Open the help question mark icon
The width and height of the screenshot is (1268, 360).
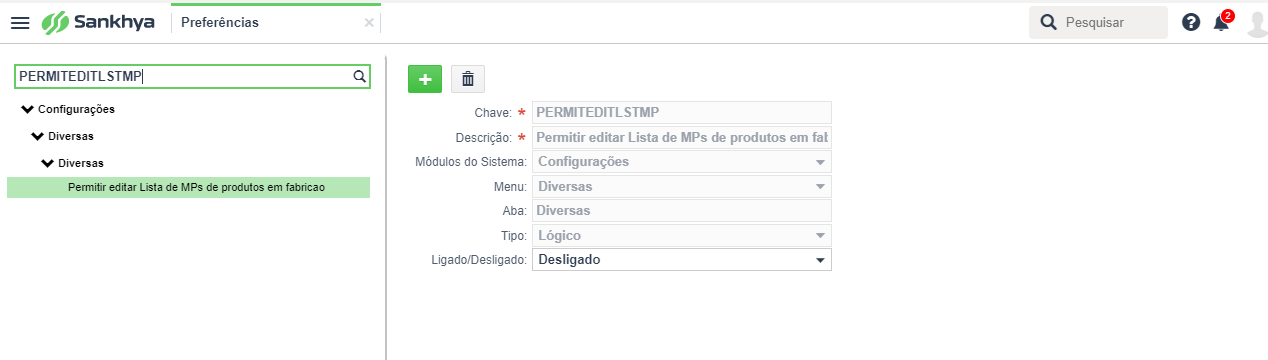pyautogui.click(x=1191, y=22)
